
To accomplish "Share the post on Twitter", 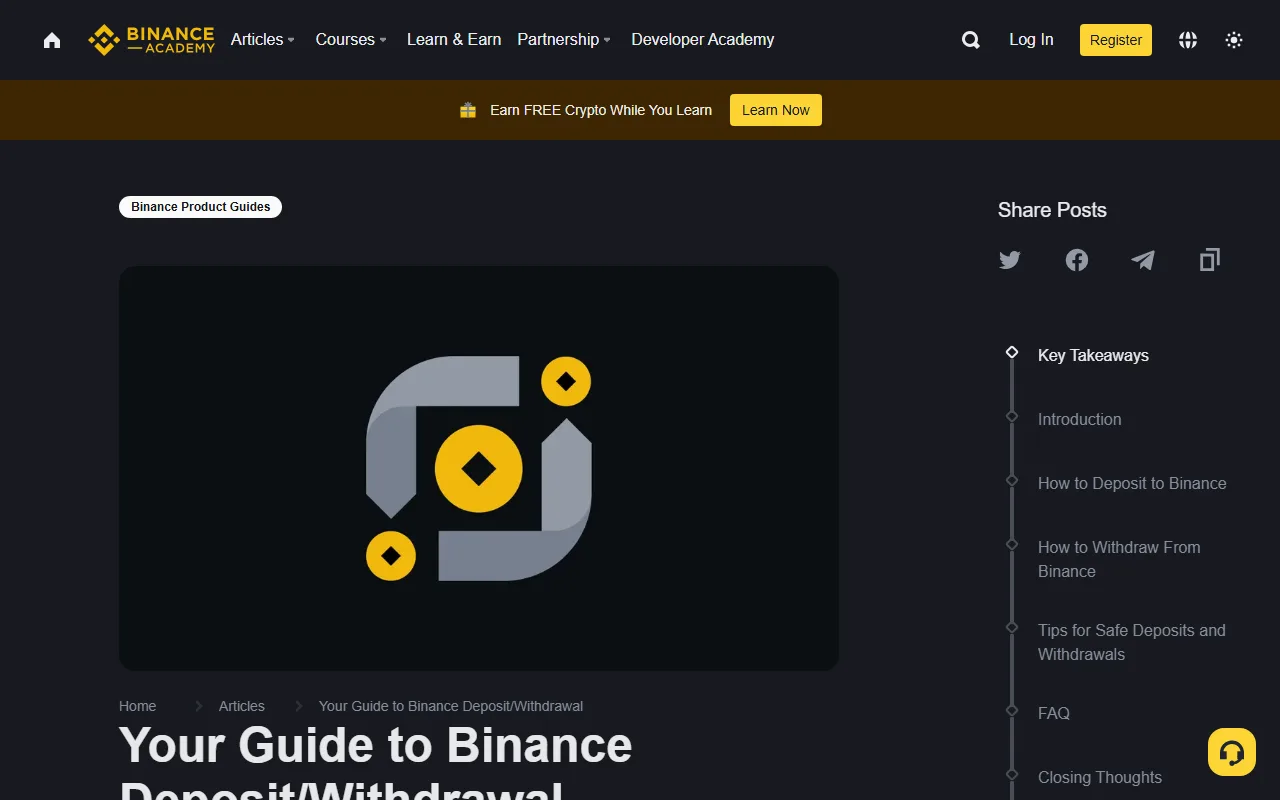I will [x=1010, y=260].
